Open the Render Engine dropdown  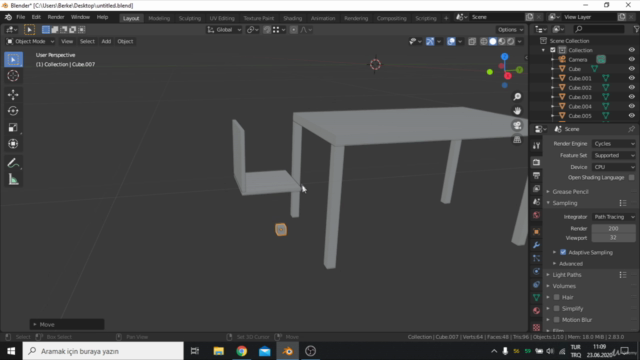click(x=613, y=144)
